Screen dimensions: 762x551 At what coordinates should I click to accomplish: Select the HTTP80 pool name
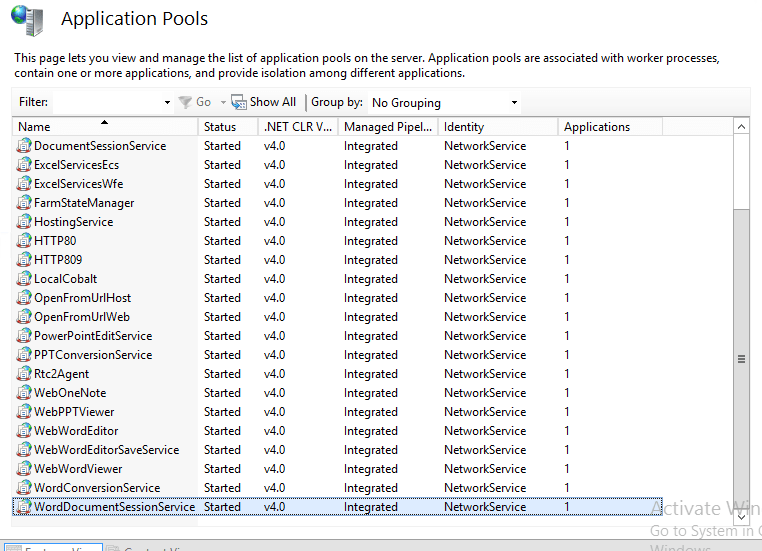coord(55,241)
